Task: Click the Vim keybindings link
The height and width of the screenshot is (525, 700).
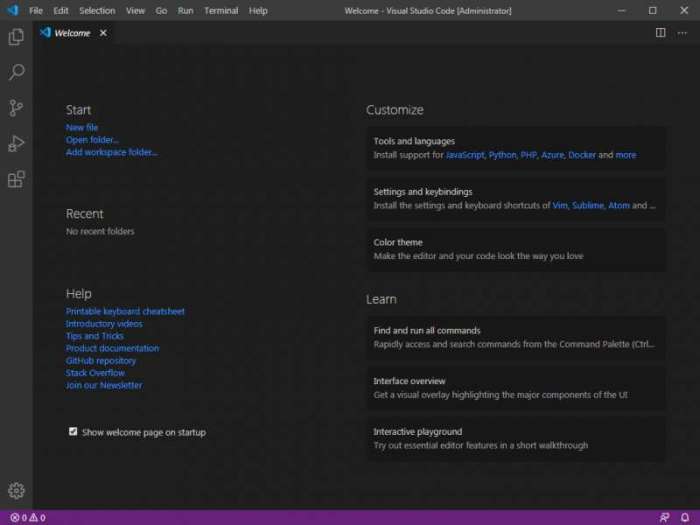Action: pyautogui.click(x=560, y=205)
